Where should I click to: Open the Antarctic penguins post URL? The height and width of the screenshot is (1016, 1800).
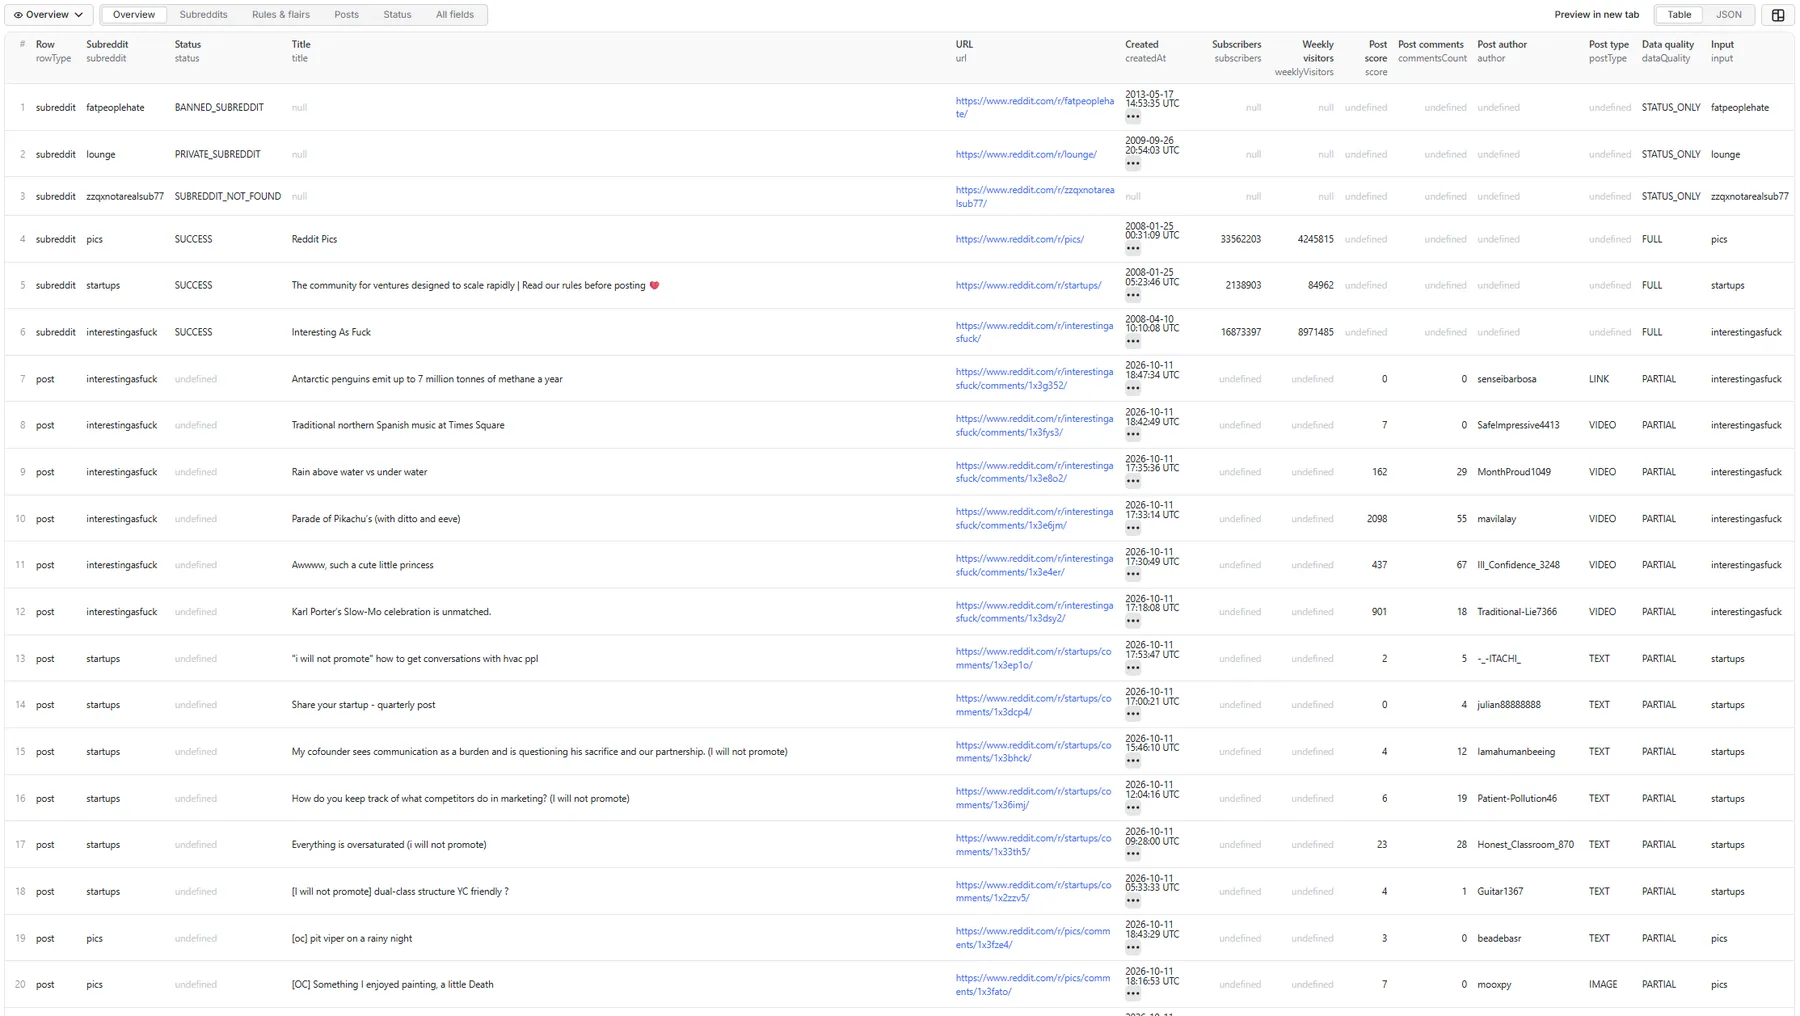click(x=1034, y=379)
